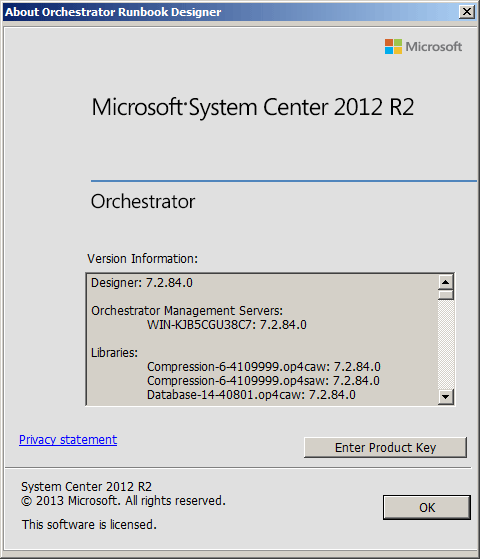Screen dimensions: 480x559
Task: Select the WIN-KJB5CGU38C7 server entry line
Action: 226,325
